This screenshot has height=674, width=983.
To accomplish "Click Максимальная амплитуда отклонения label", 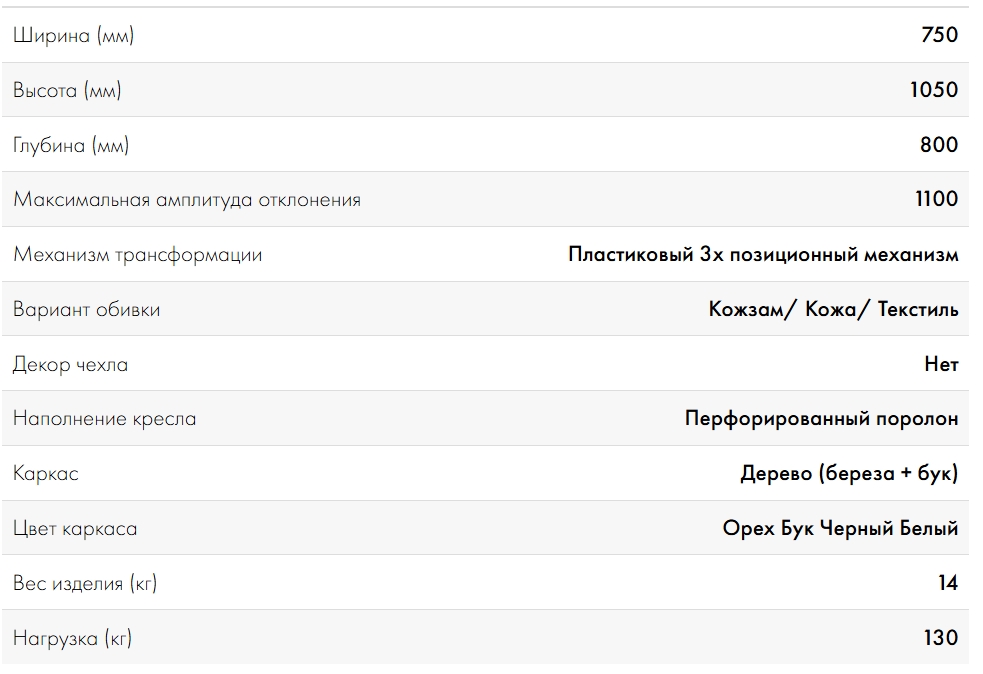I will point(187,199).
